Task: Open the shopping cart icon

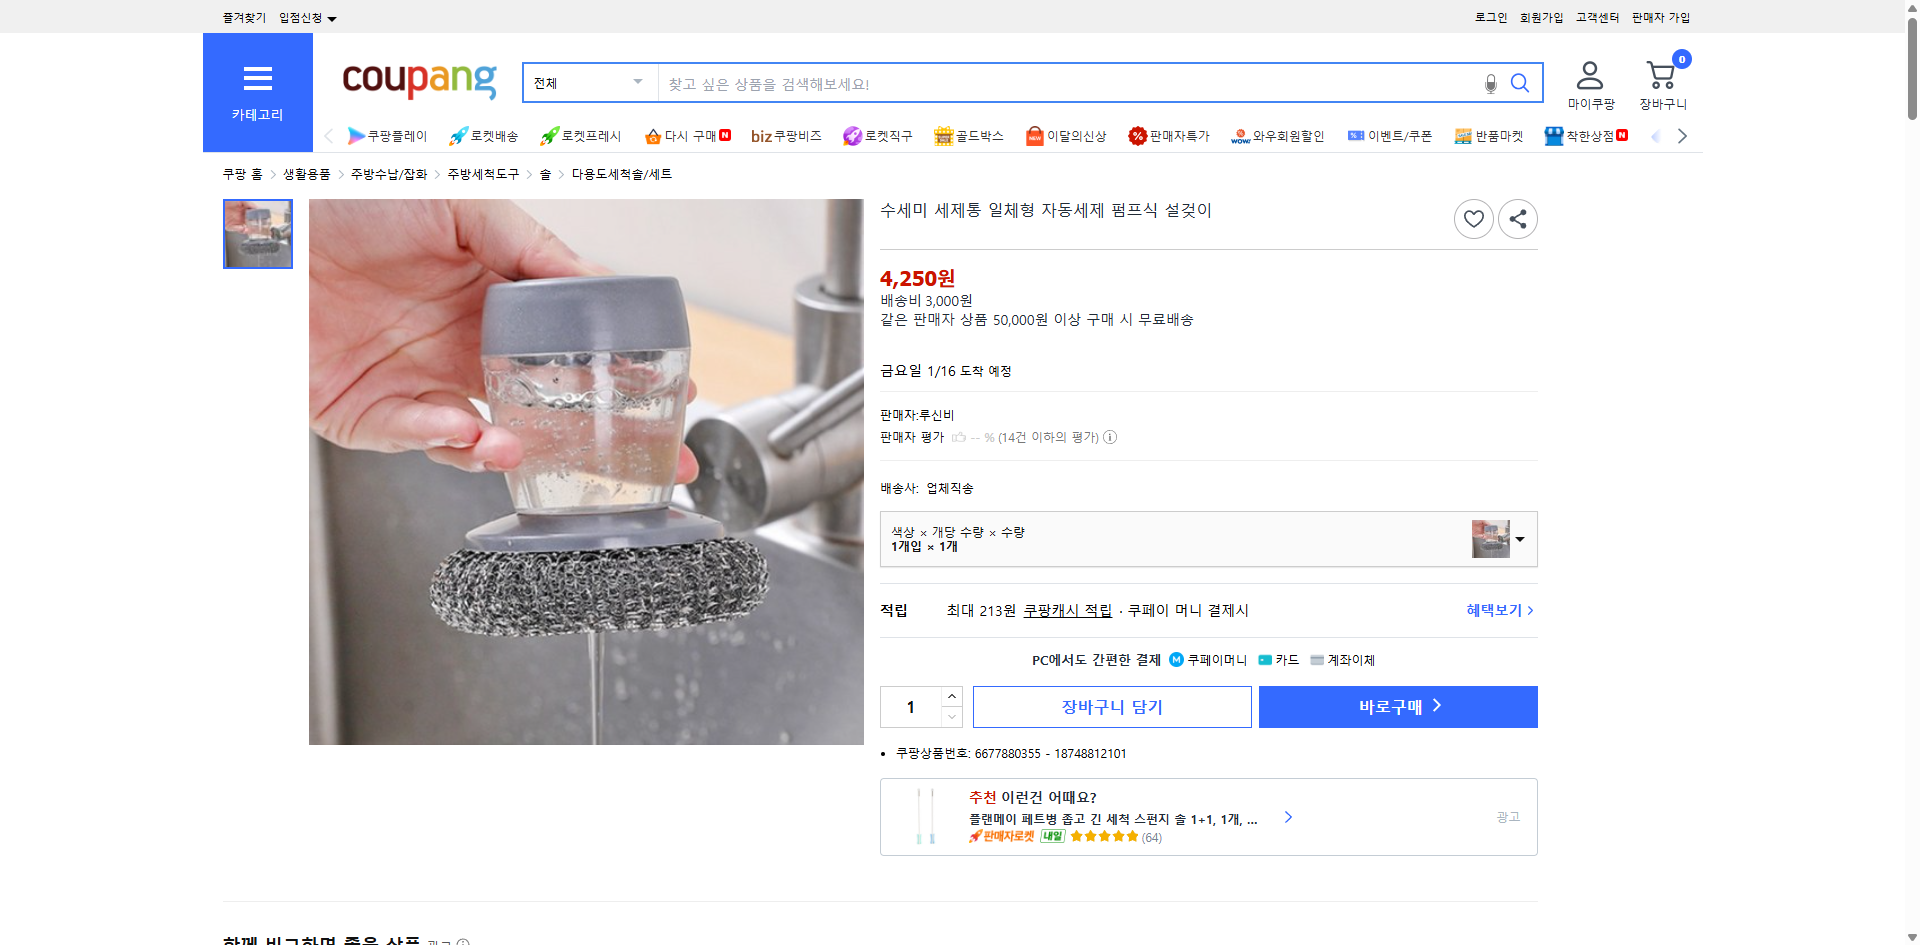Action: [x=1659, y=74]
